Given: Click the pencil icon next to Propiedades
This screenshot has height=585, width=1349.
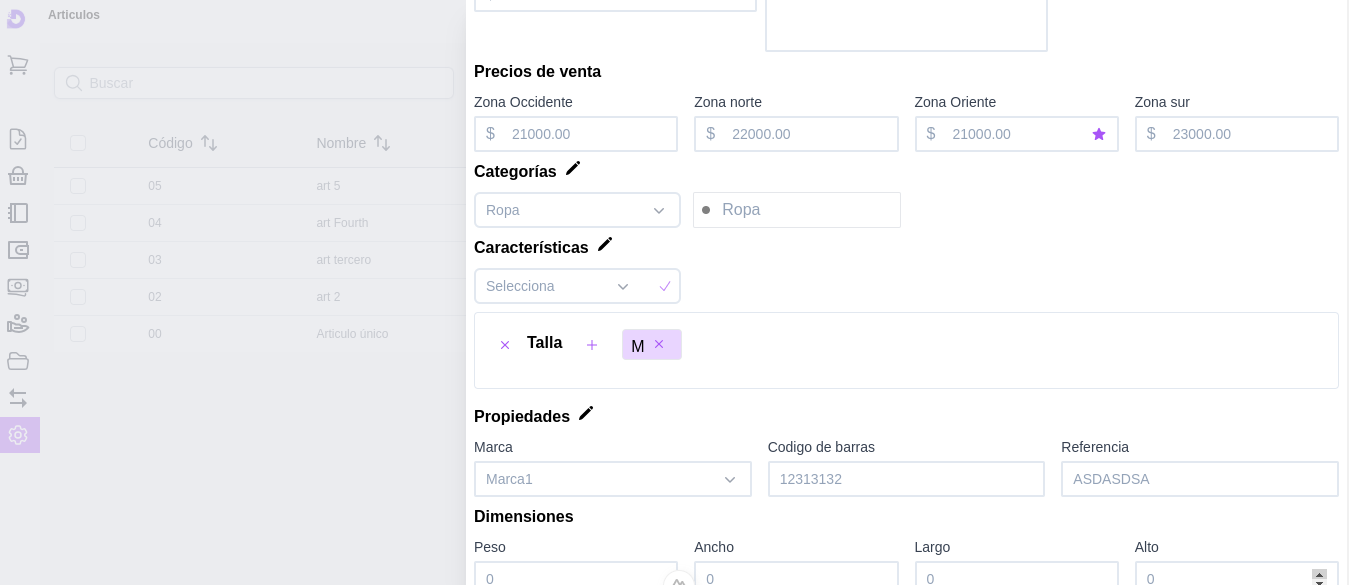Looking at the screenshot, I should (586, 414).
